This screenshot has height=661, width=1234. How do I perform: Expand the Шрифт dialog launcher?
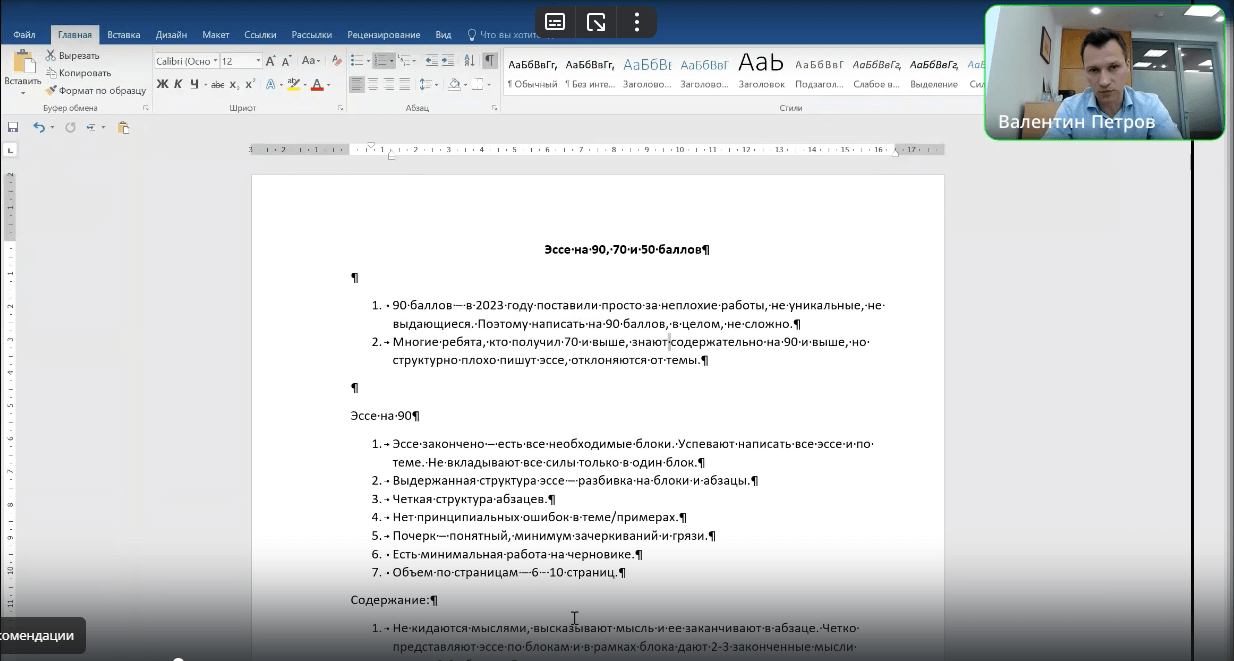tap(341, 108)
